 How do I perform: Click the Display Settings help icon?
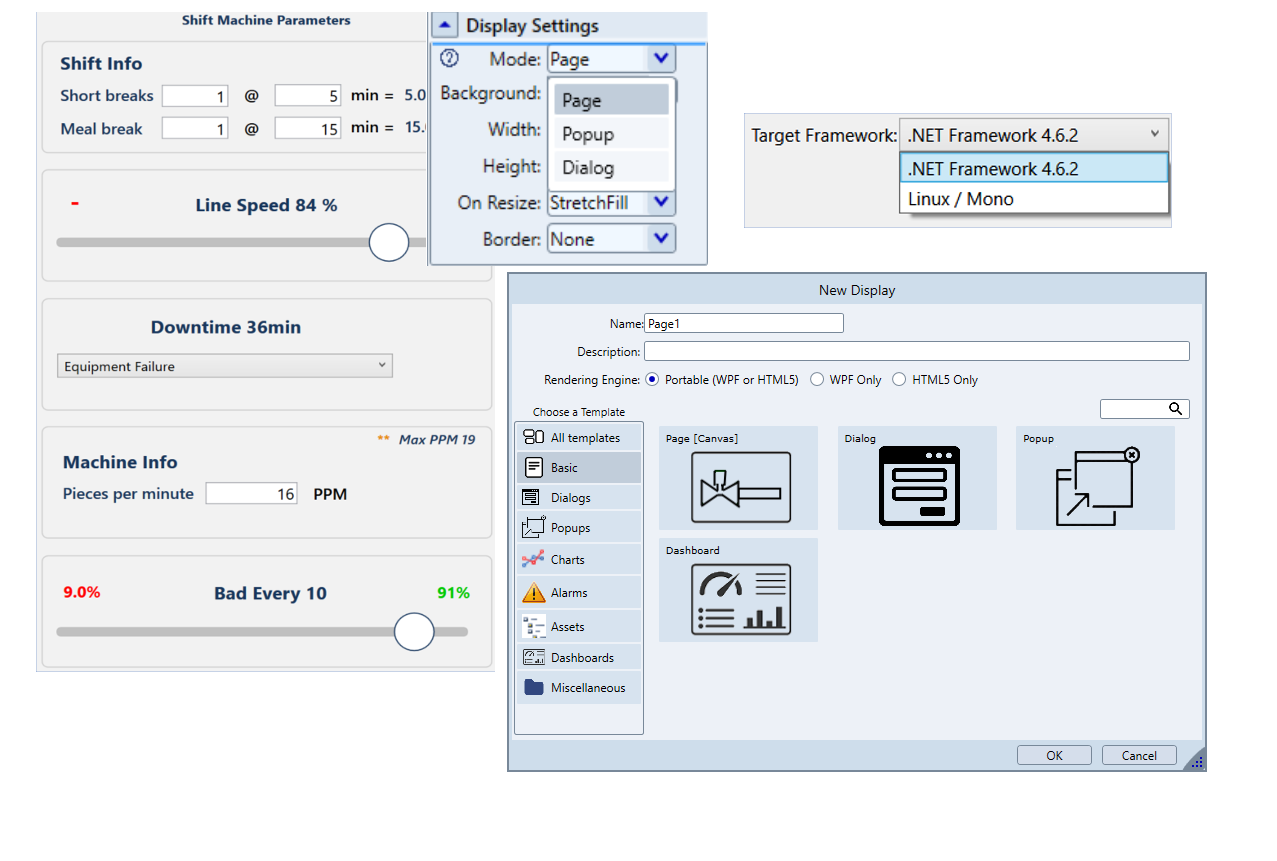tap(449, 59)
